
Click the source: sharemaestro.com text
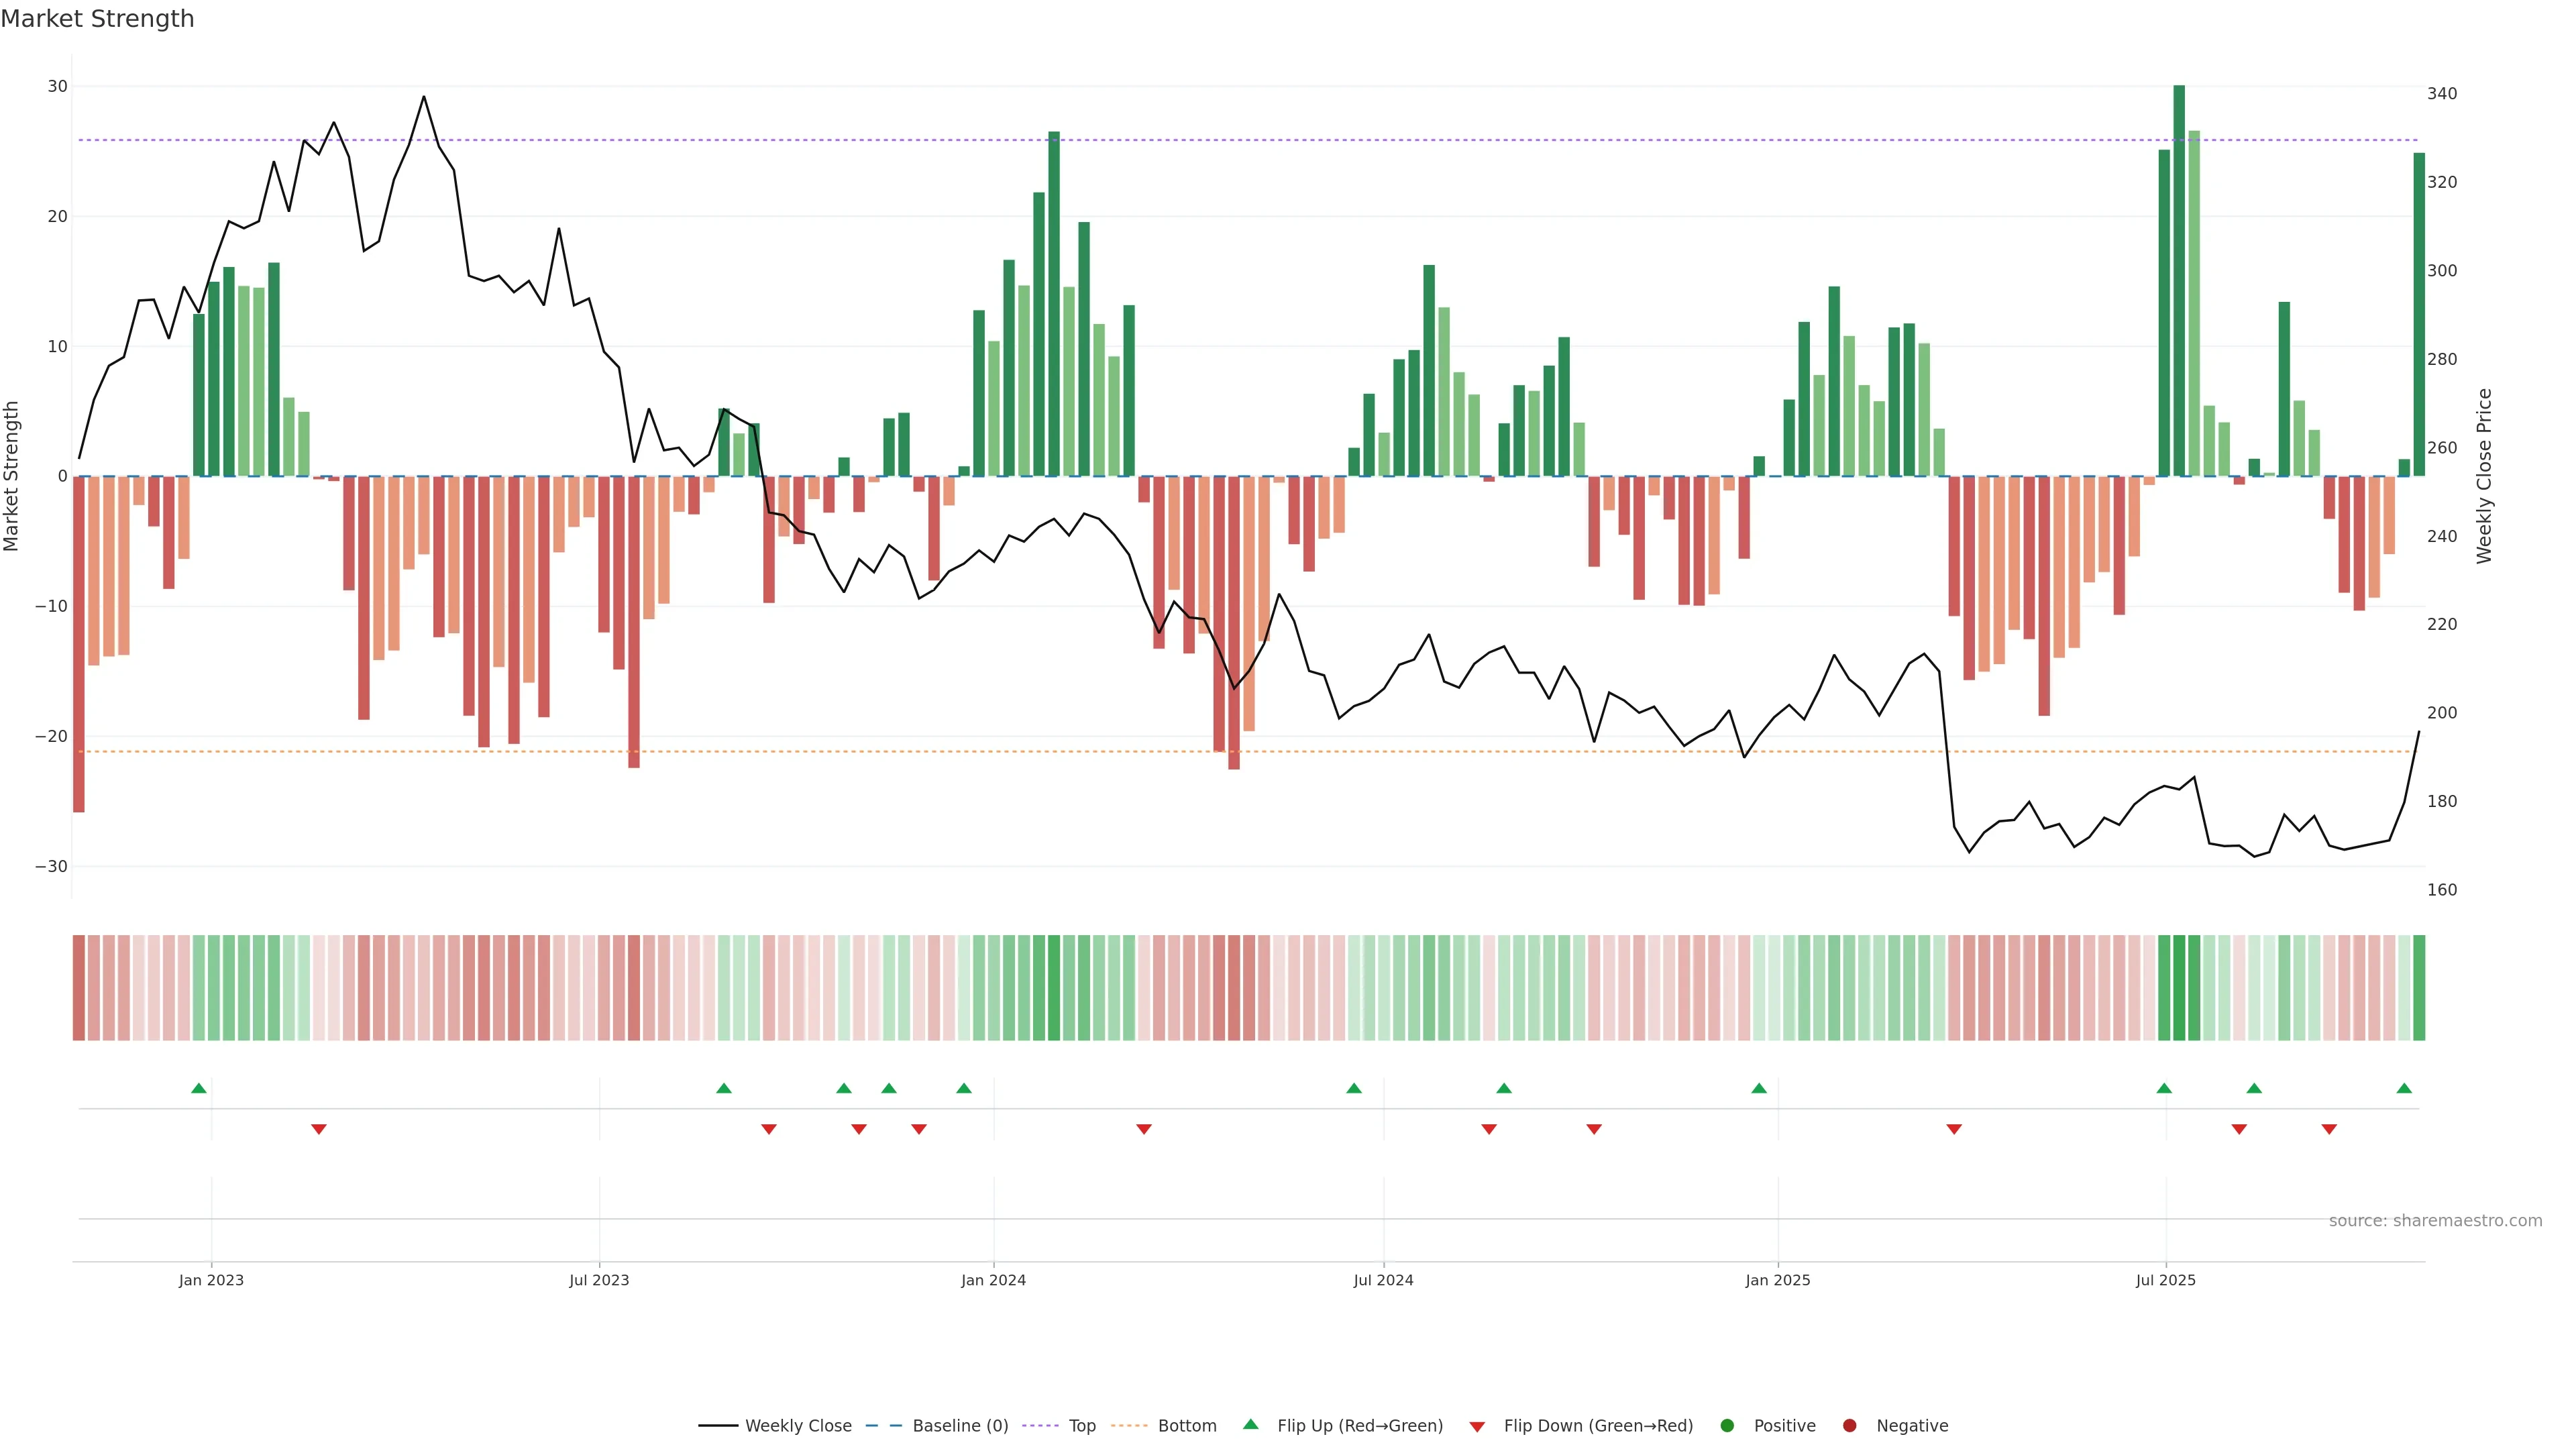point(2435,1221)
